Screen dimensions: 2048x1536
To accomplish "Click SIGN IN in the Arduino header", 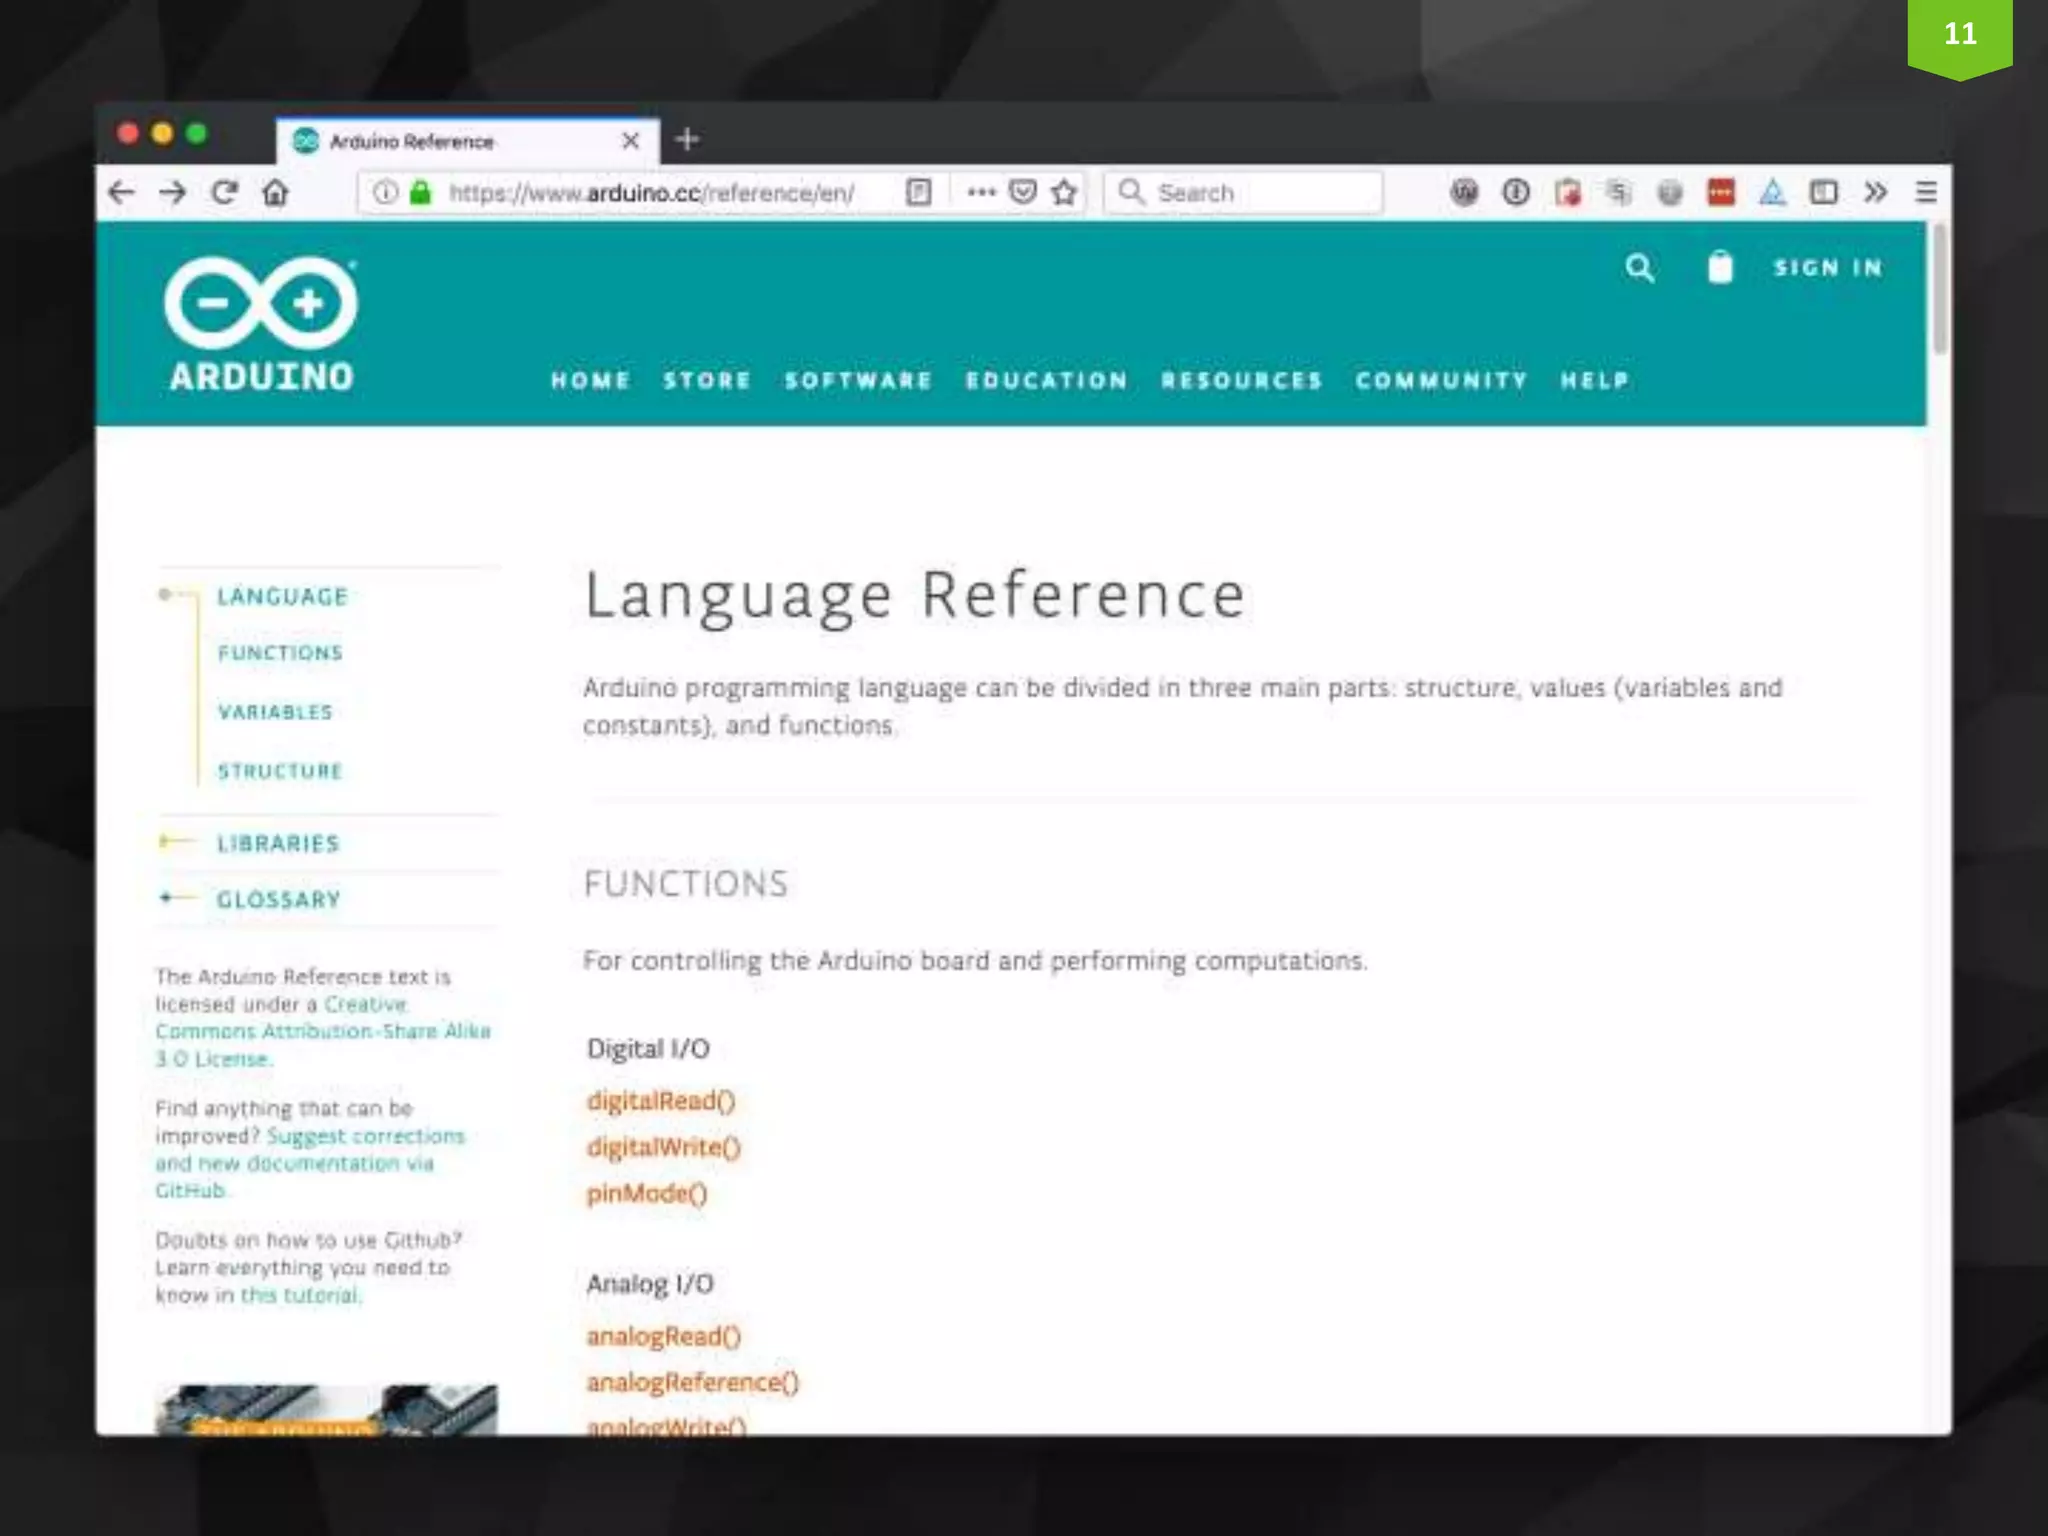I will coord(1828,268).
